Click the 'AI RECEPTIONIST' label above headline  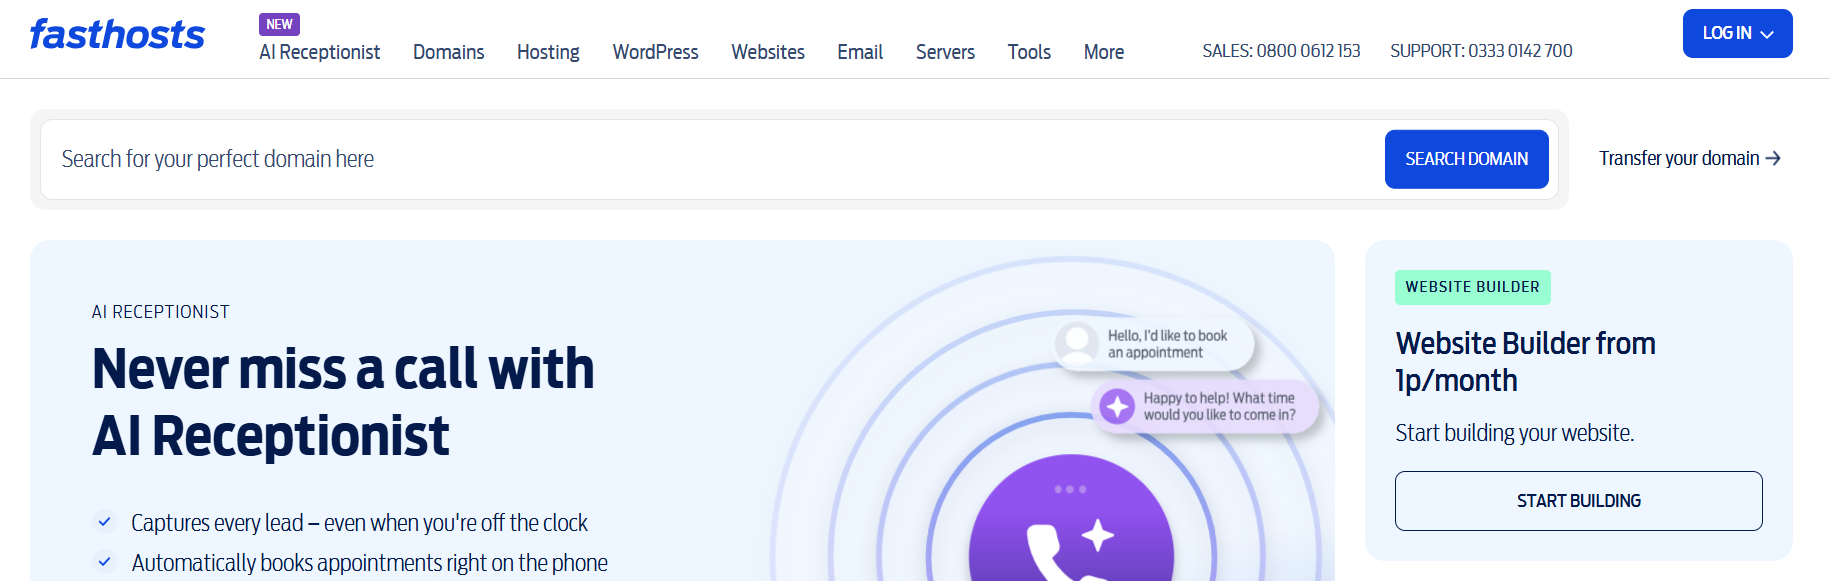tap(161, 312)
